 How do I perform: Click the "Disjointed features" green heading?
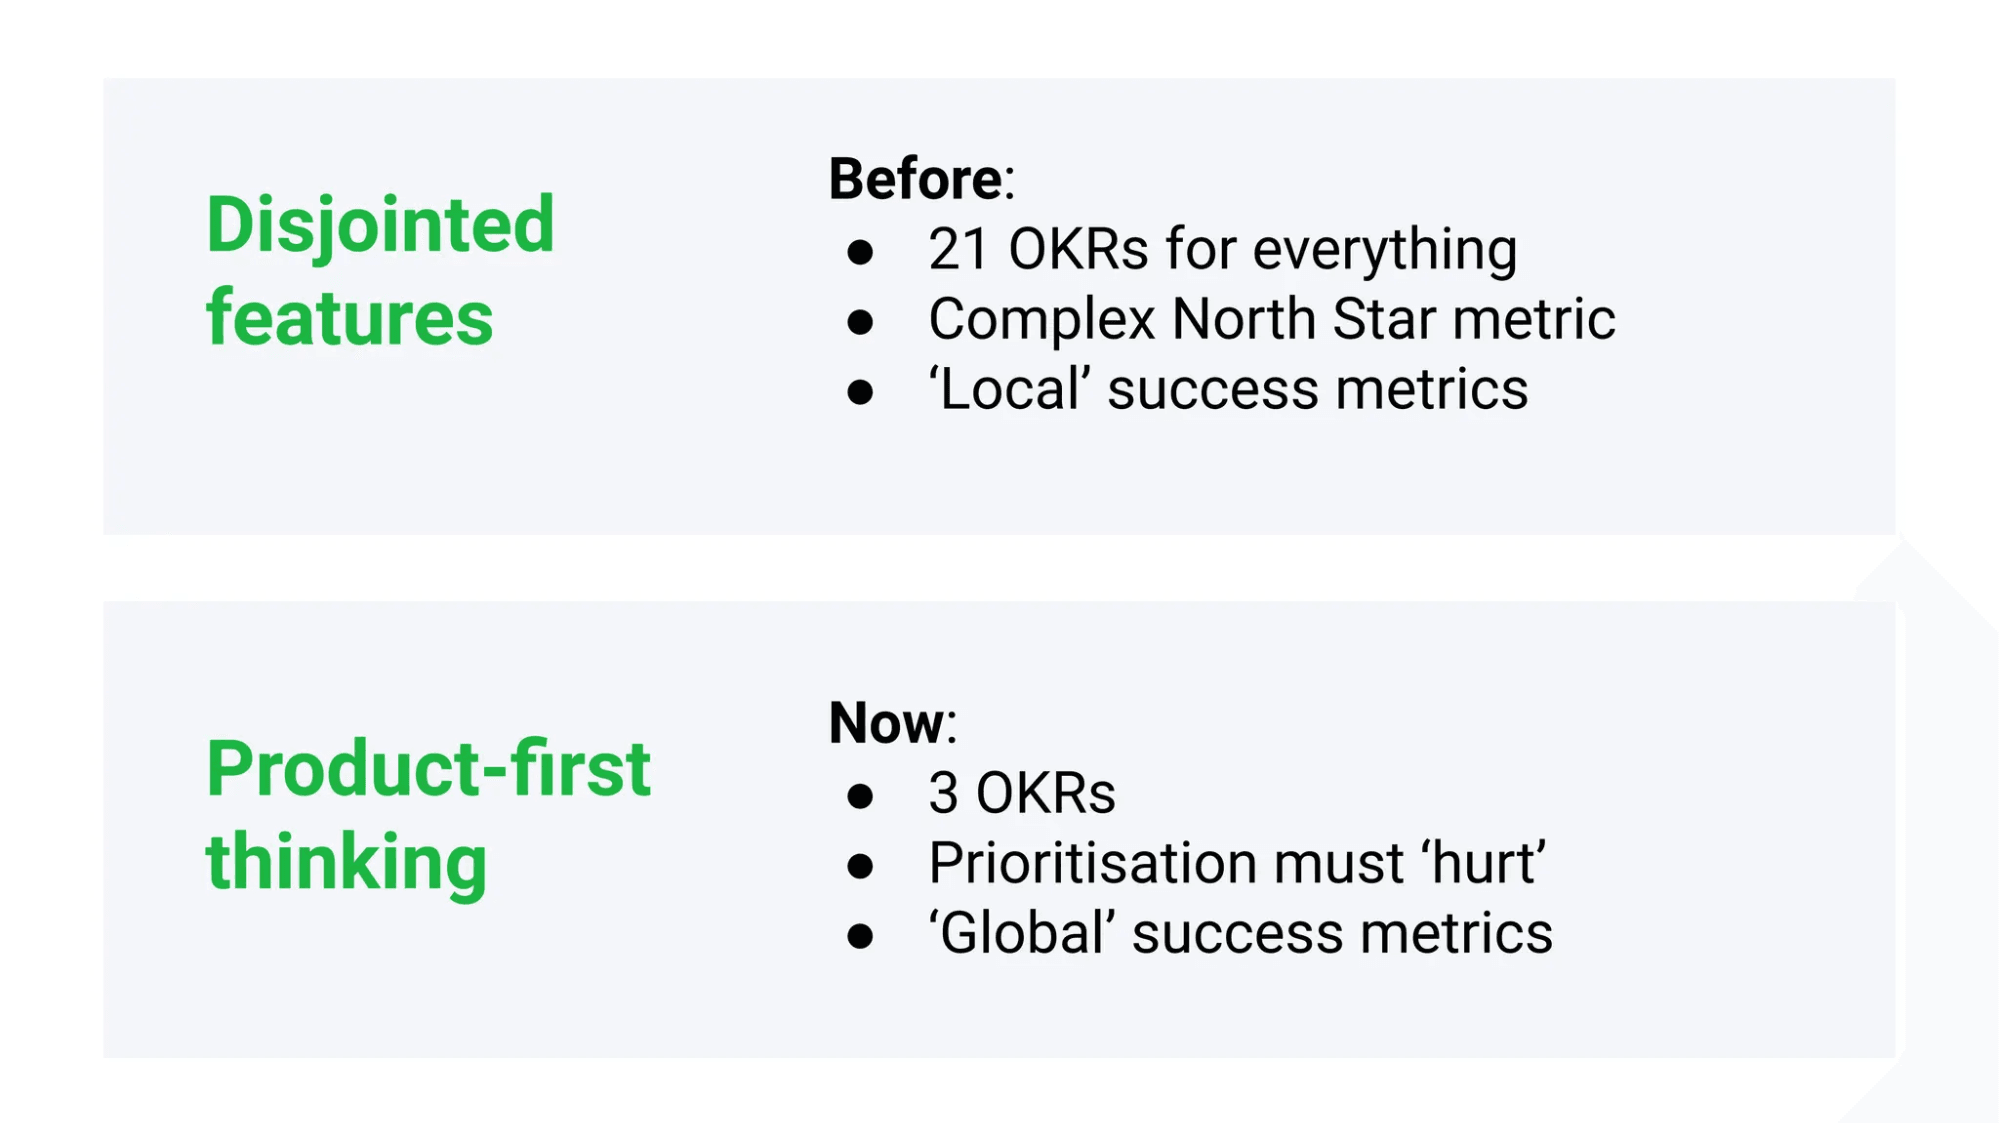(x=379, y=268)
